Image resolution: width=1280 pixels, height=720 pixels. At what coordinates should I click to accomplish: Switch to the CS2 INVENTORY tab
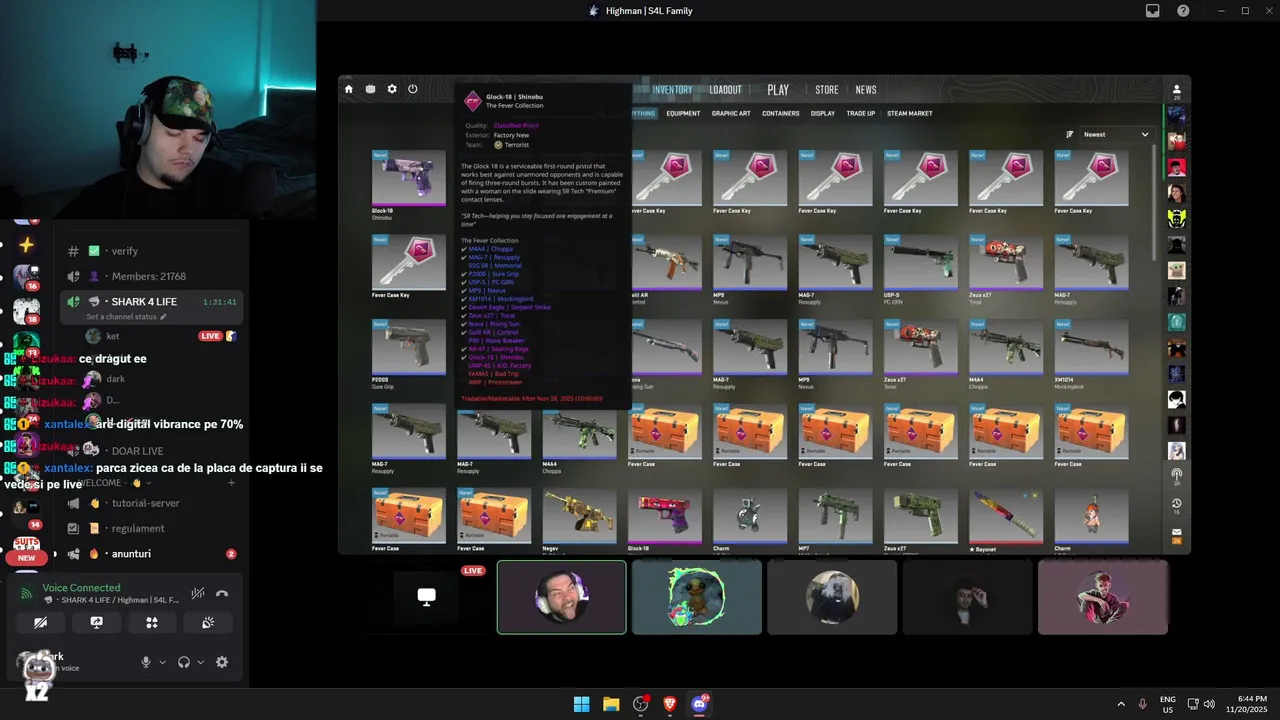pos(672,90)
